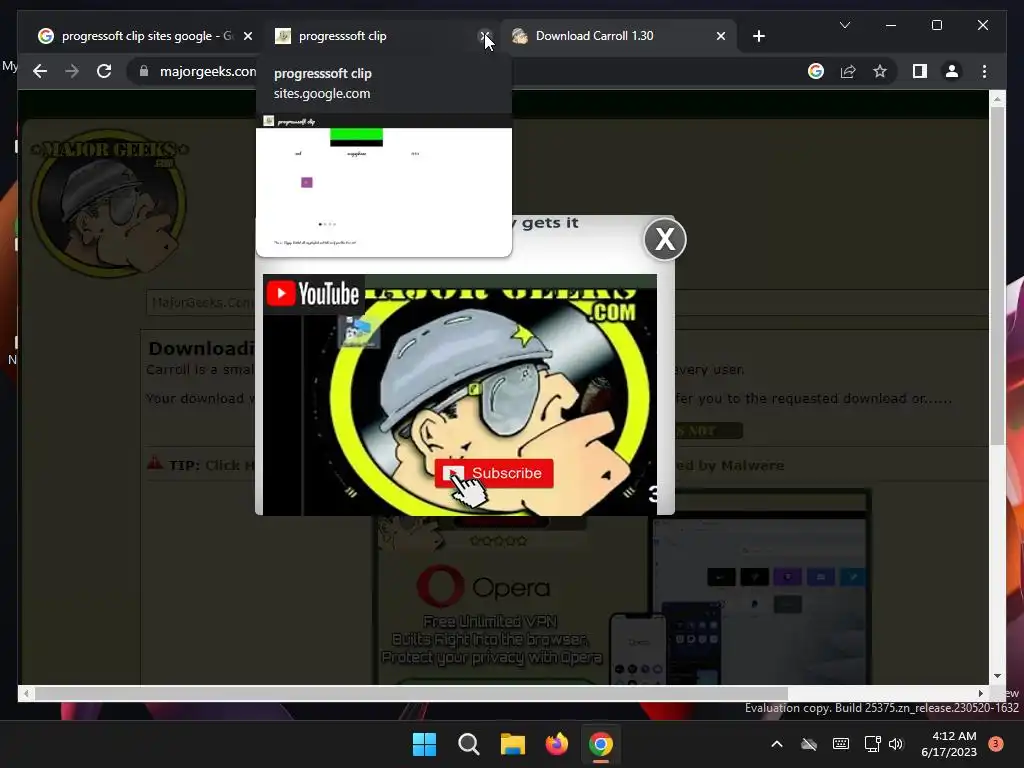Viewport: 1024px width, 768px height.
Task: Open the notification badge showing 3
Action: [996, 744]
